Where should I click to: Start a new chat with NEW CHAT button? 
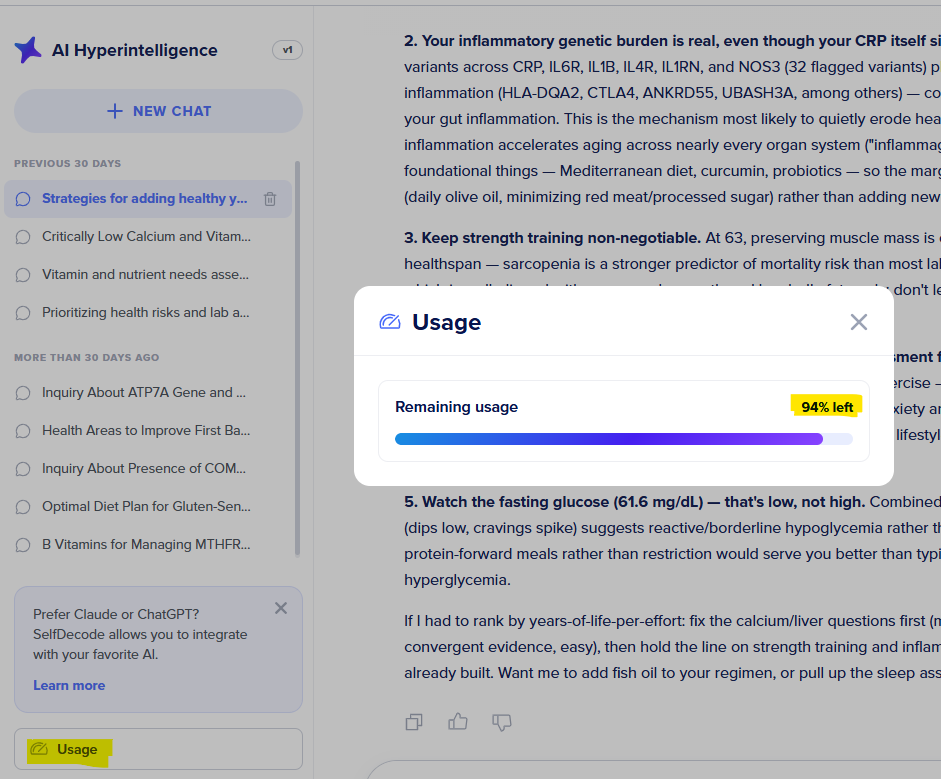[x=158, y=111]
